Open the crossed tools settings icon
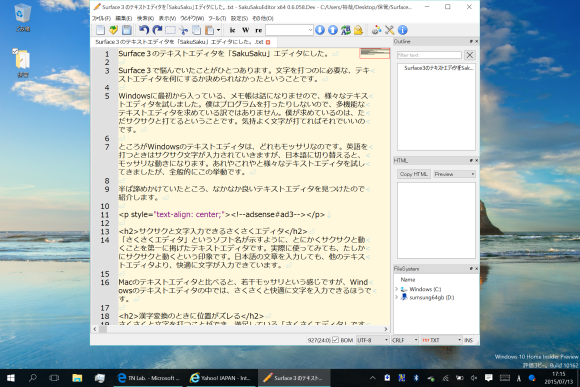 tap(390, 30)
